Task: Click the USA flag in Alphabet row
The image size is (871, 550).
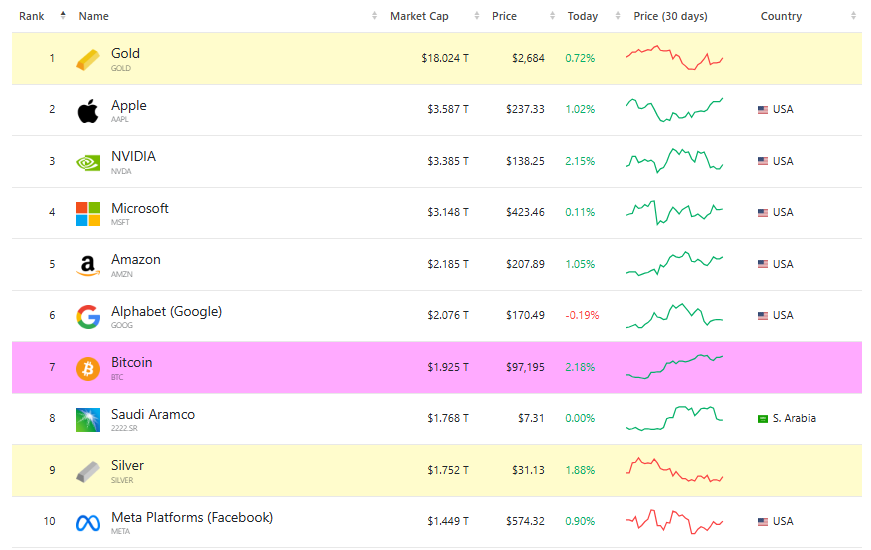Action: click(763, 316)
